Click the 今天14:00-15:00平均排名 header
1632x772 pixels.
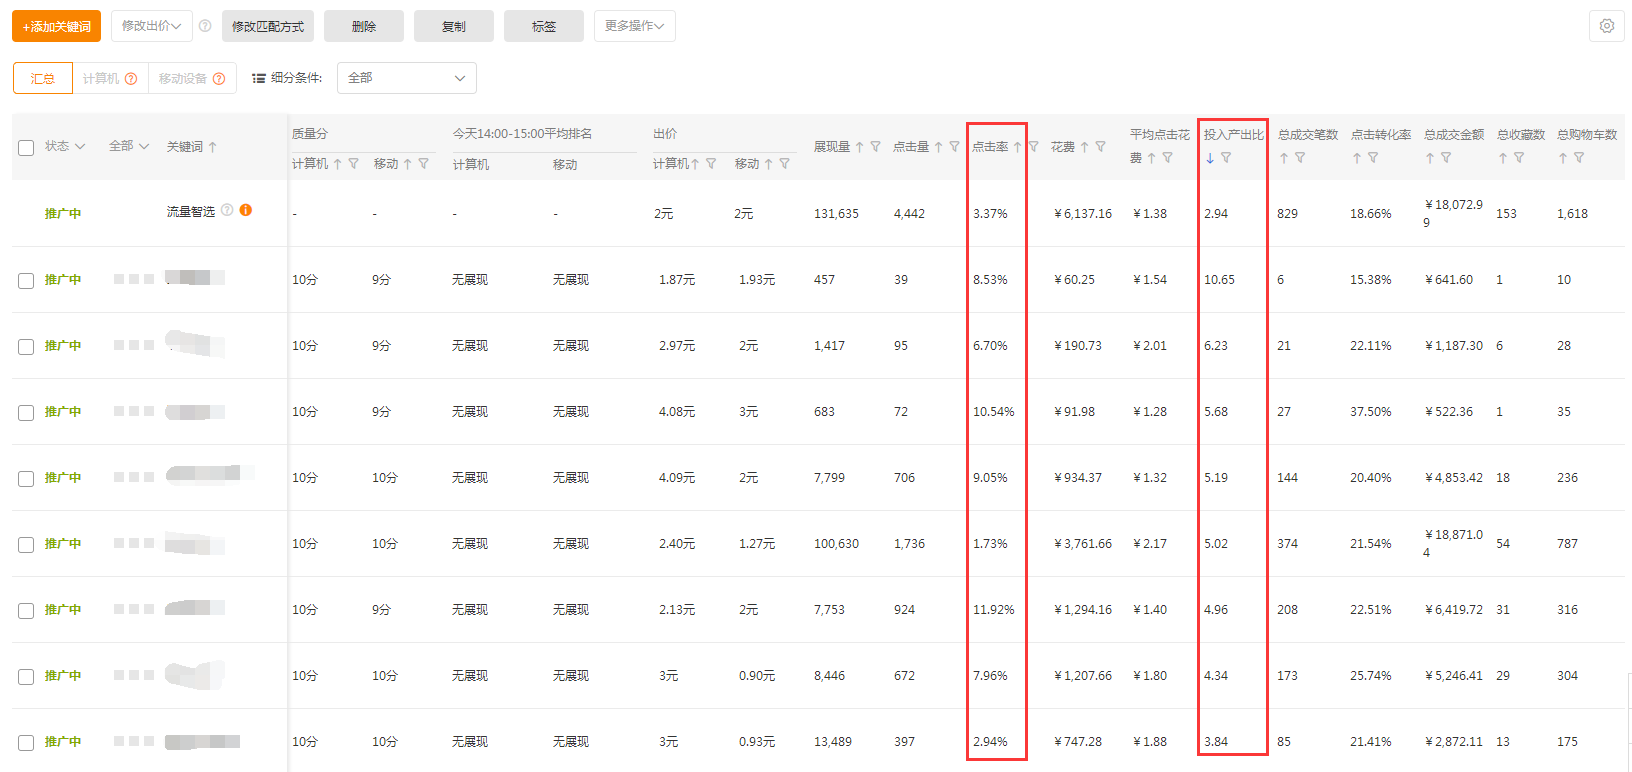point(523,134)
